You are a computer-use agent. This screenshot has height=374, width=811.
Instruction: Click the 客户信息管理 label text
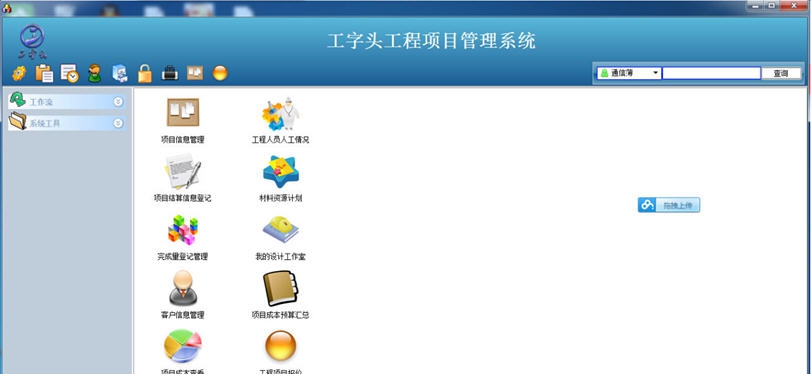[183, 315]
